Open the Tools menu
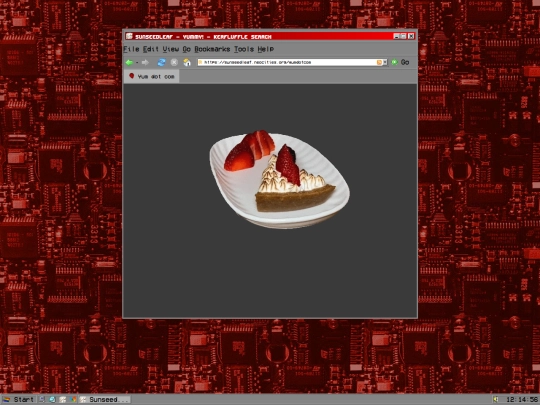 [x=244, y=49]
